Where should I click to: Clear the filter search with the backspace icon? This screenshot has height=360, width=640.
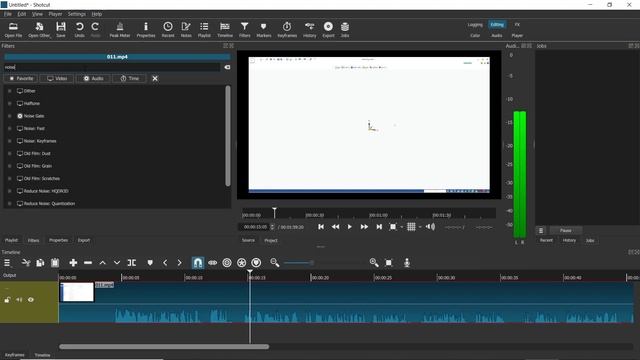227,67
